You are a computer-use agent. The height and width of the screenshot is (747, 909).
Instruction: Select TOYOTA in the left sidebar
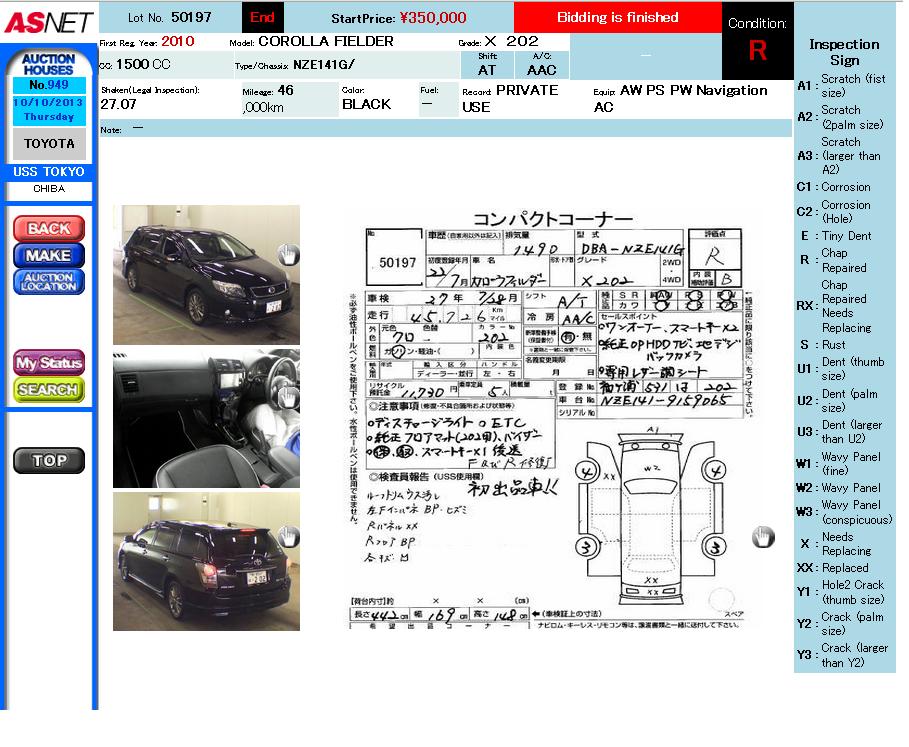tap(48, 144)
